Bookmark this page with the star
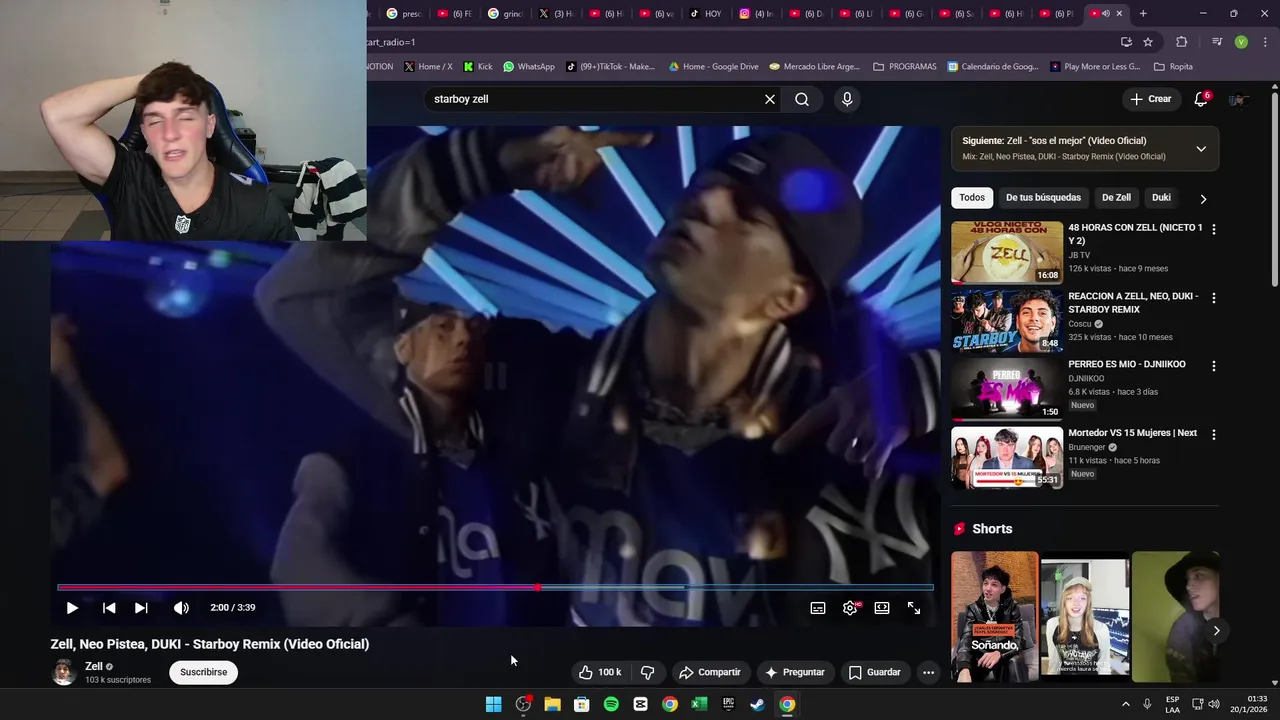 1148,42
